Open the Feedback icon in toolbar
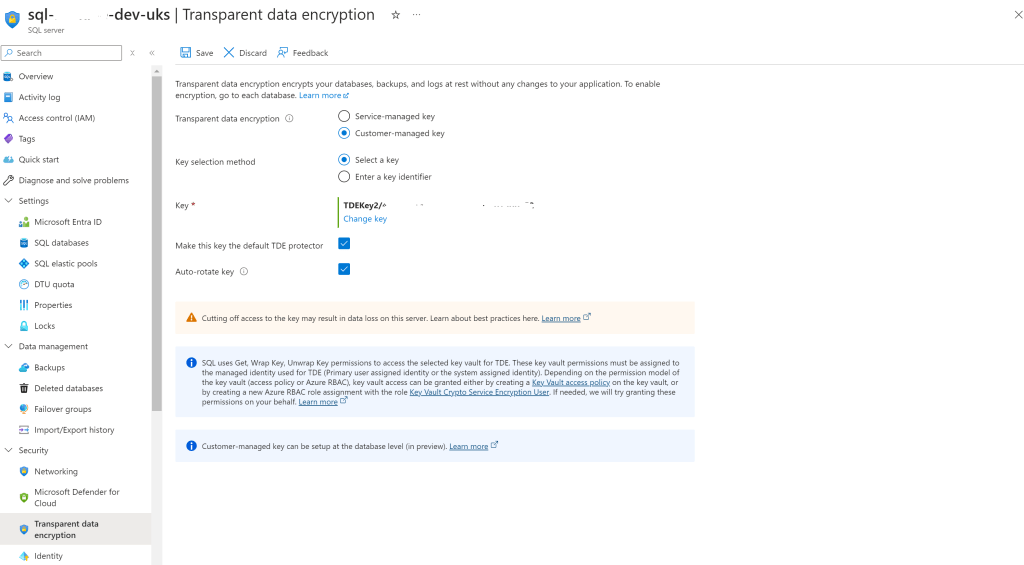1024x565 pixels. coord(282,53)
